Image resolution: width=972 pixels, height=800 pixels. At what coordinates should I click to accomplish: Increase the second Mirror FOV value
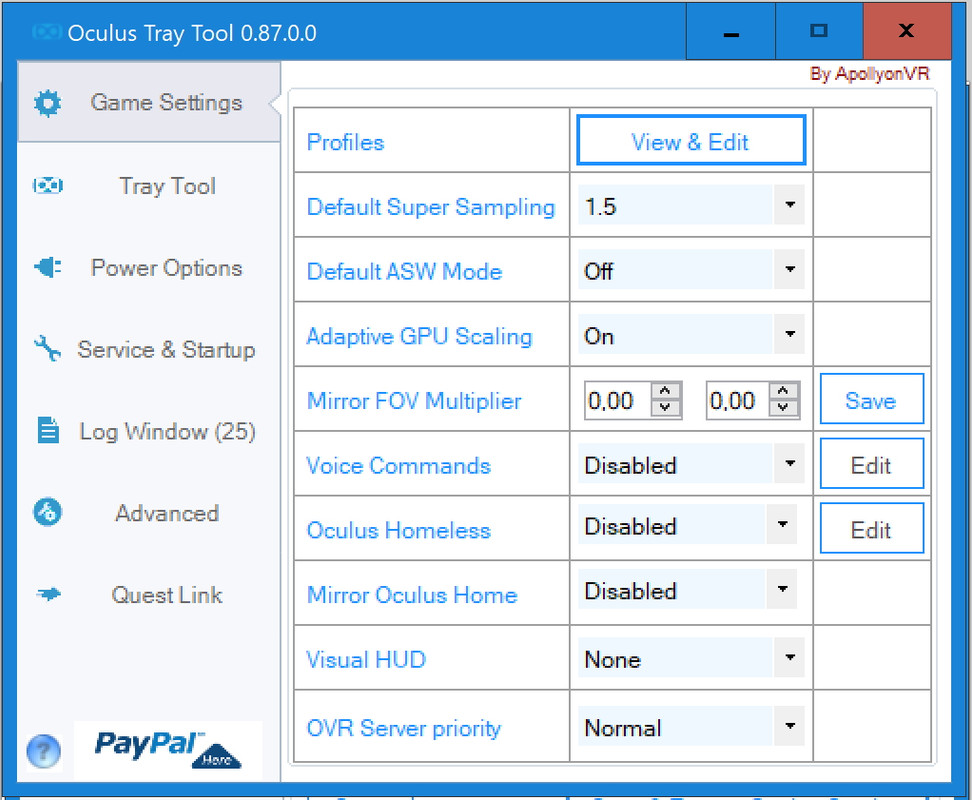click(x=783, y=392)
